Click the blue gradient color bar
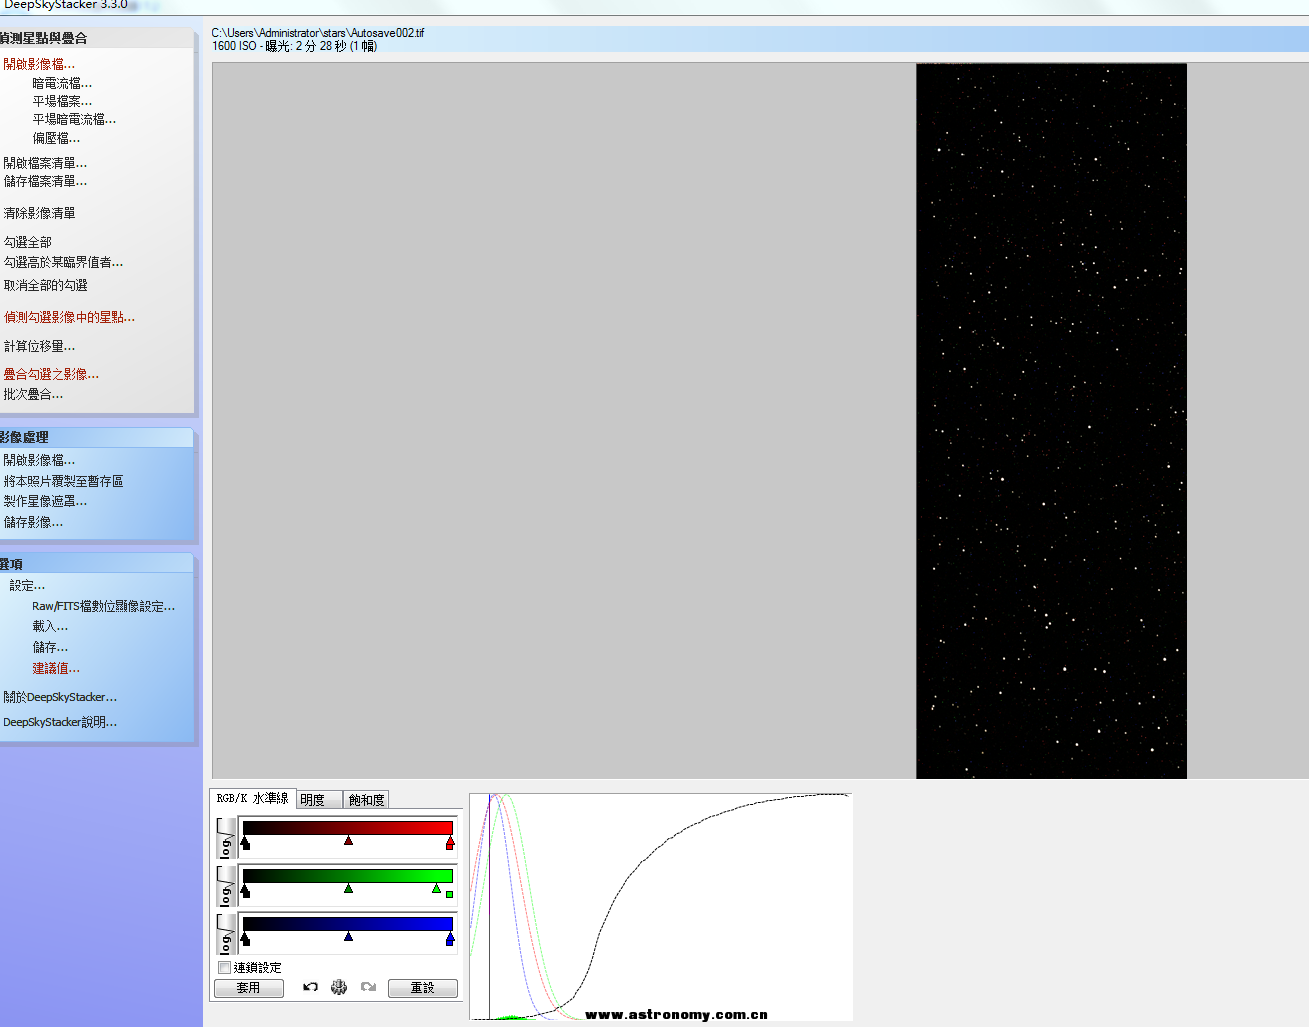The image size is (1309, 1027). click(347, 924)
